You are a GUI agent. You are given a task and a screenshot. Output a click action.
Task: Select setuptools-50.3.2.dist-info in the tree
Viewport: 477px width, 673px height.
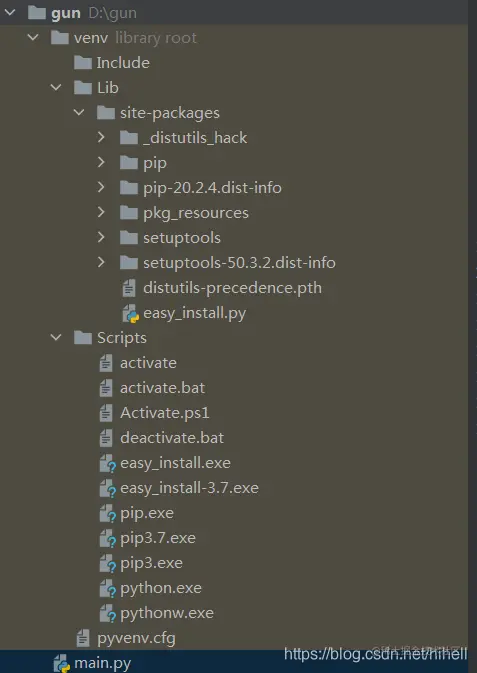click(x=240, y=263)
